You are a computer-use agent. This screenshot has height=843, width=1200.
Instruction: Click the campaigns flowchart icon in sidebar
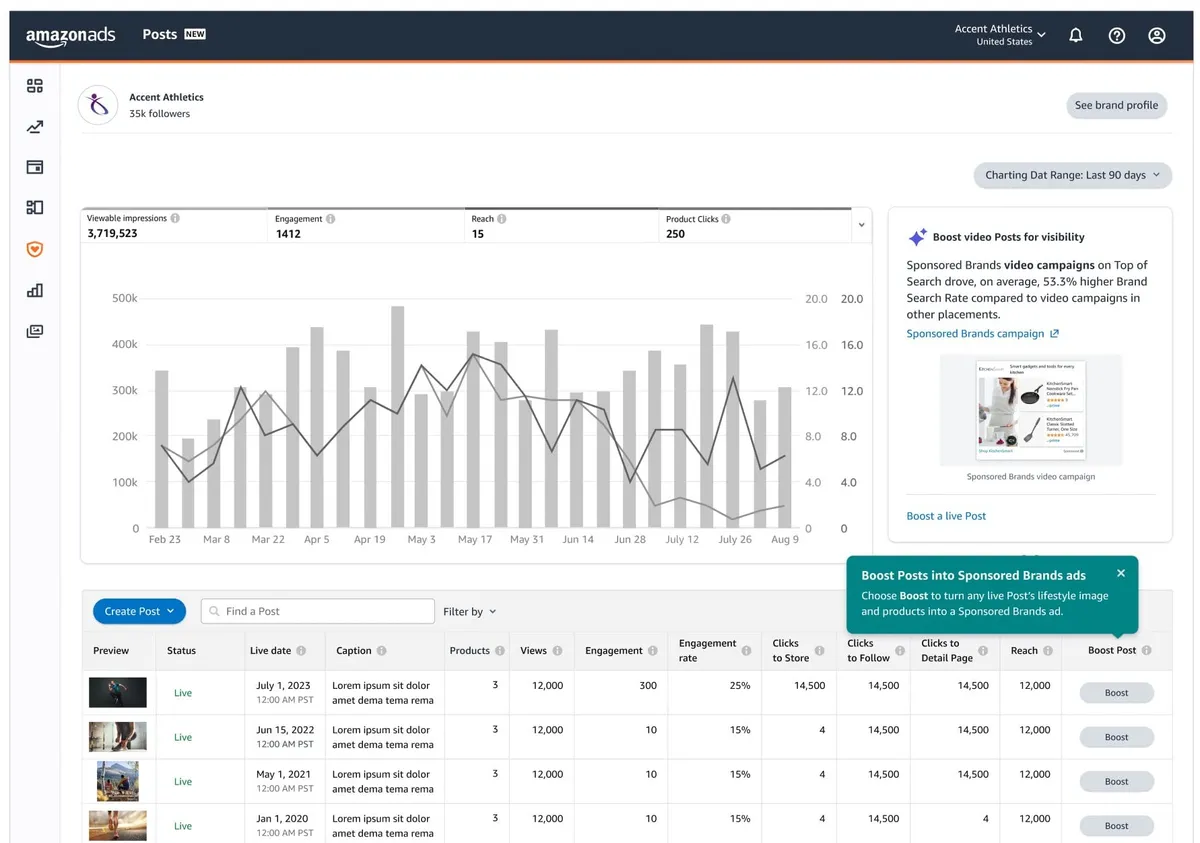(x=34, y=207)
